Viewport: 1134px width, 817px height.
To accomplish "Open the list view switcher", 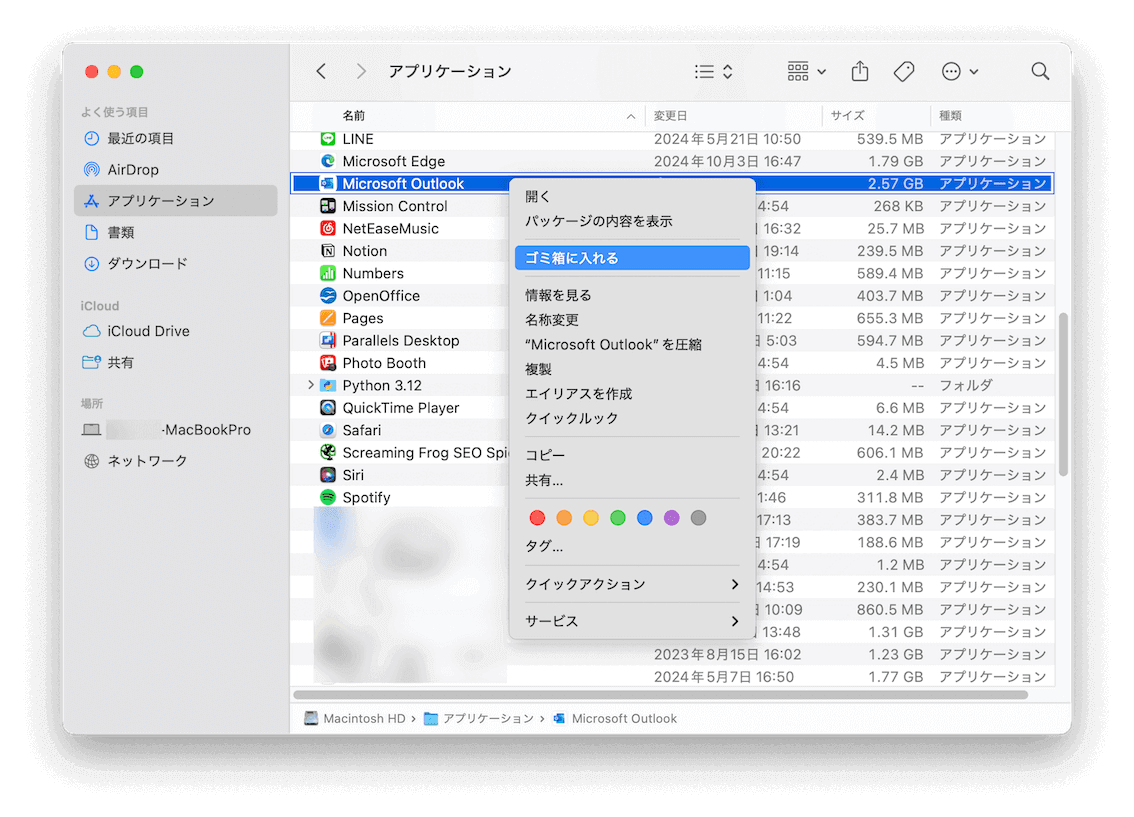I will (713, 71).
